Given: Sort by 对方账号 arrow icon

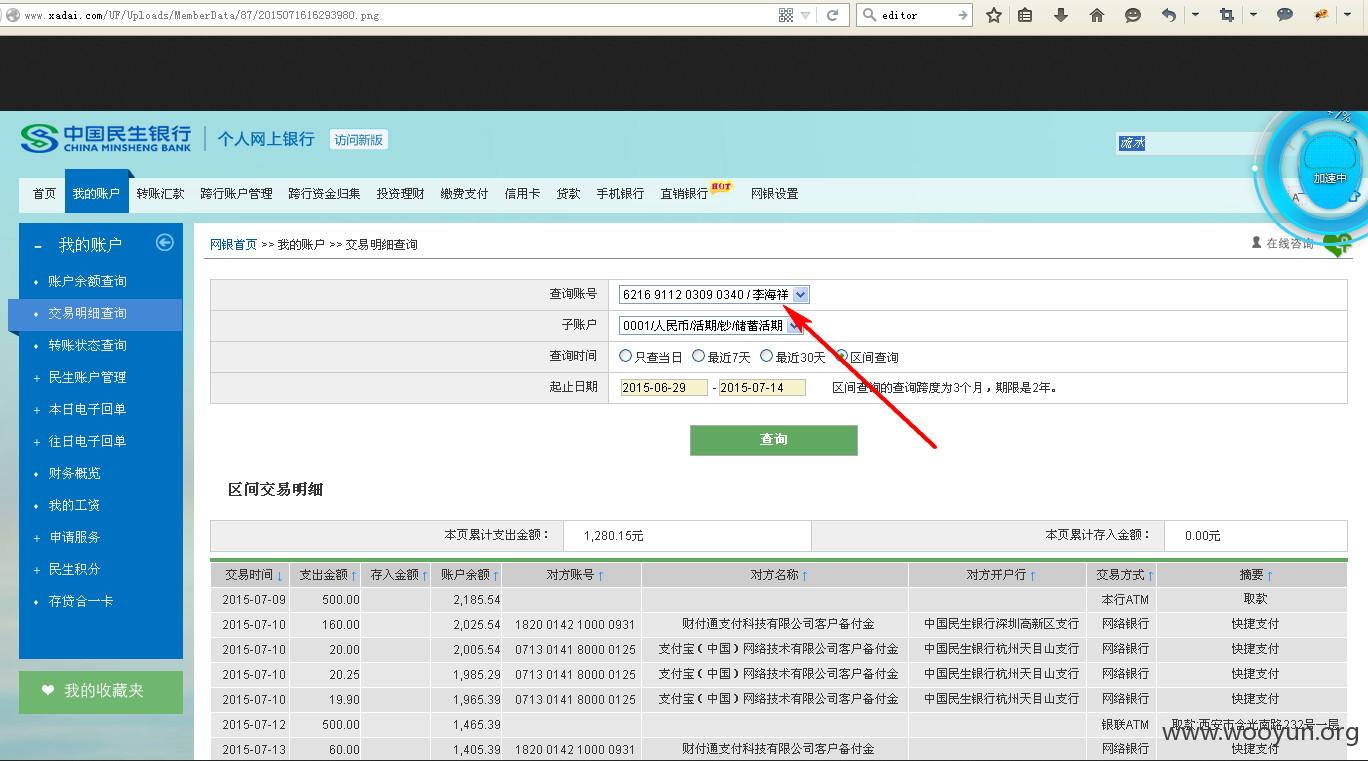Looking at the screenshot, I should click(600, 576).
